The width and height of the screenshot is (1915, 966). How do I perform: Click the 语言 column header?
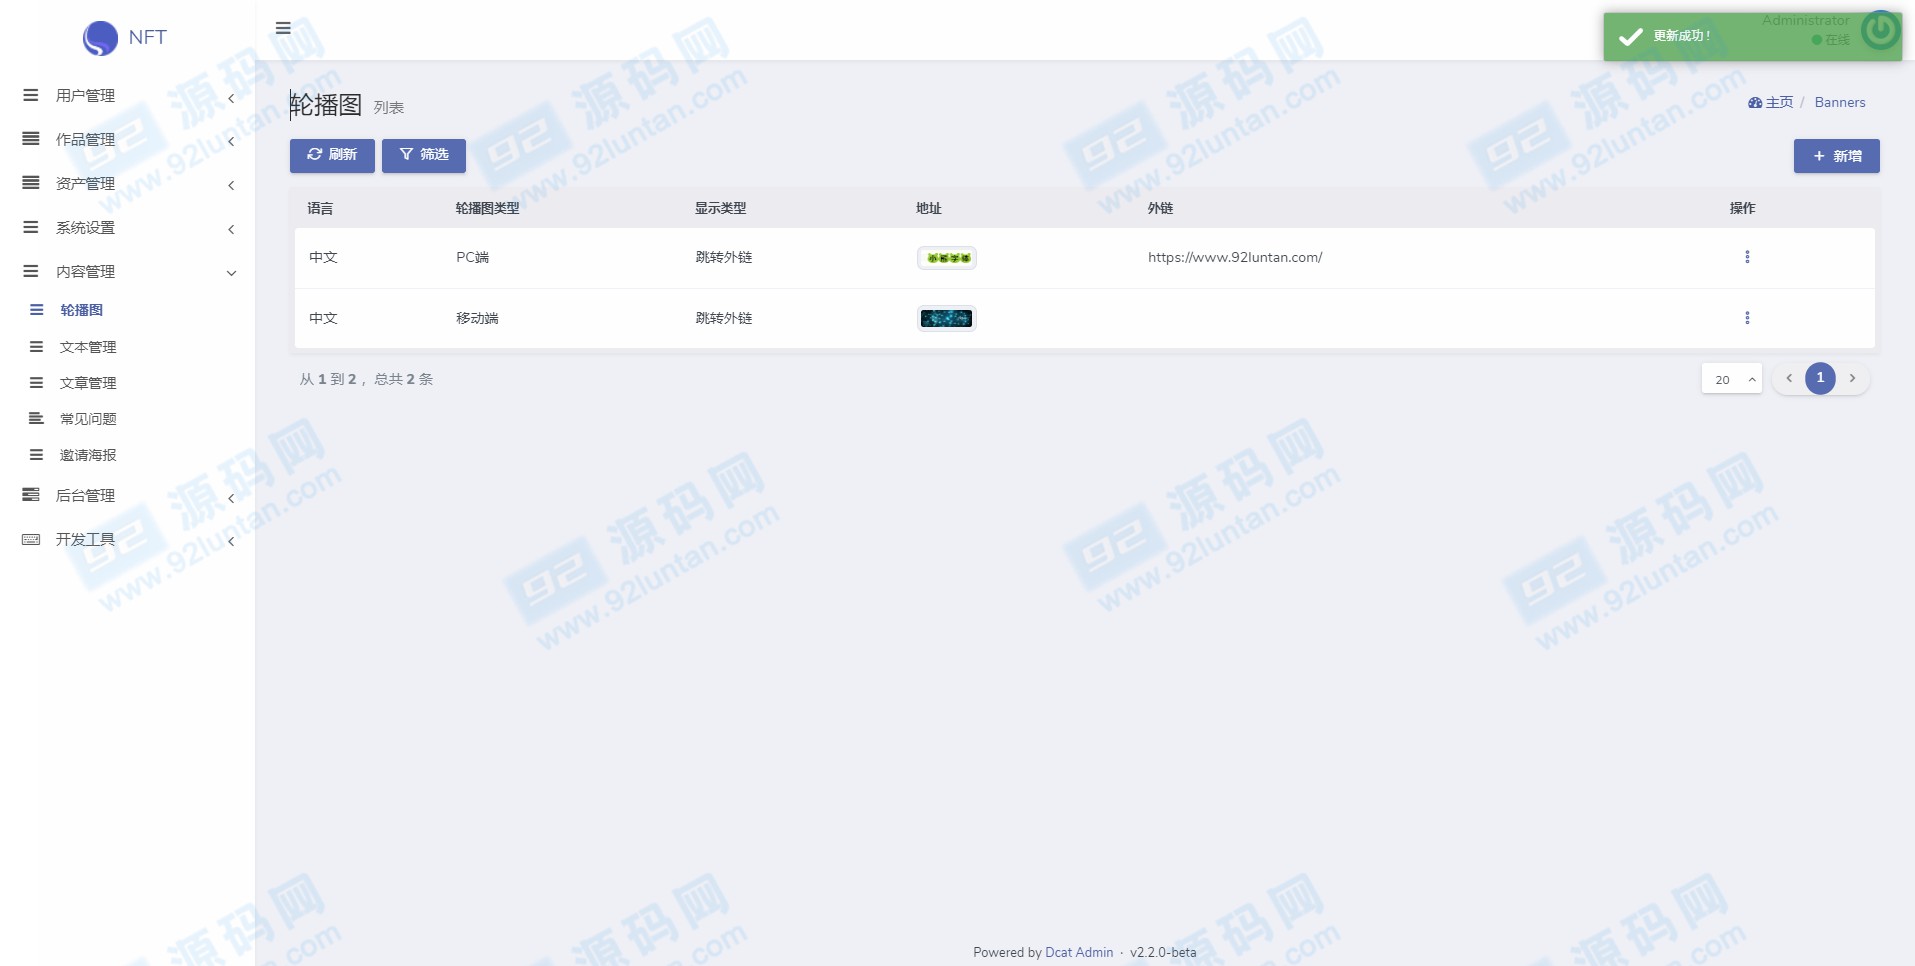pos(320,208)
